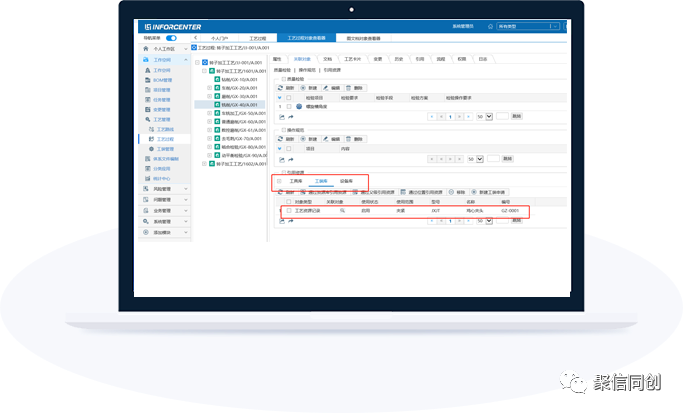Select all rows in 质量检验 table header

pos(288,98)
